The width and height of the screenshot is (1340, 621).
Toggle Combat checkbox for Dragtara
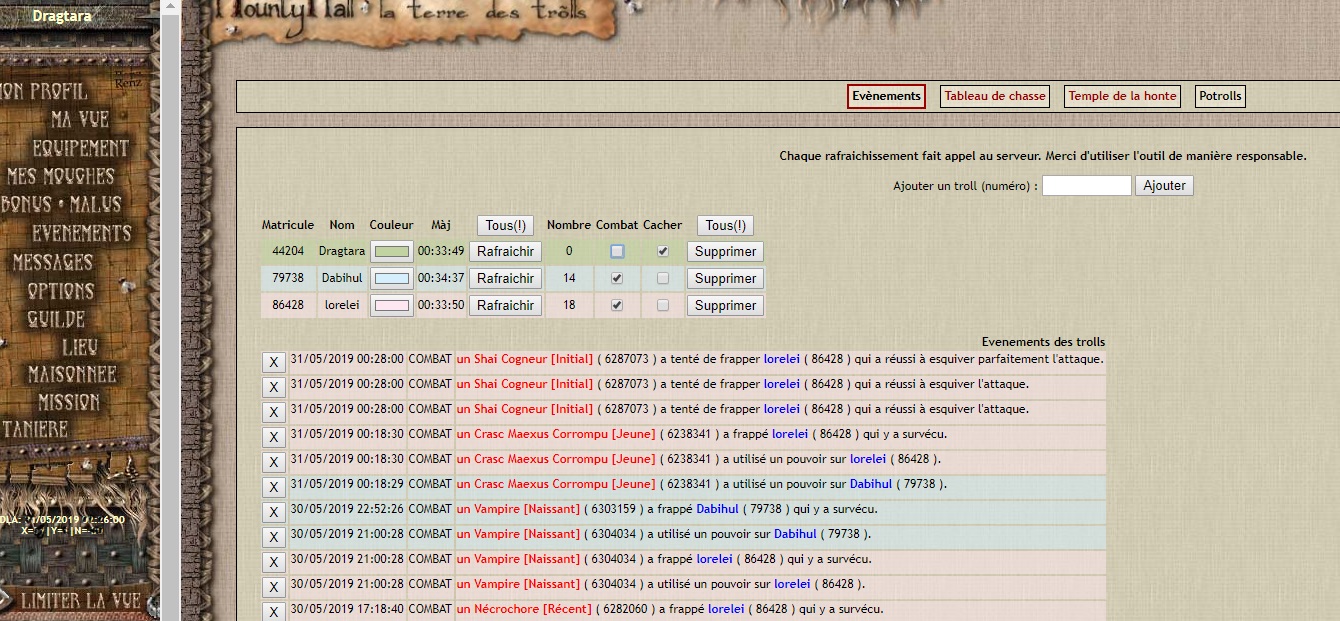tap(617, 251)
